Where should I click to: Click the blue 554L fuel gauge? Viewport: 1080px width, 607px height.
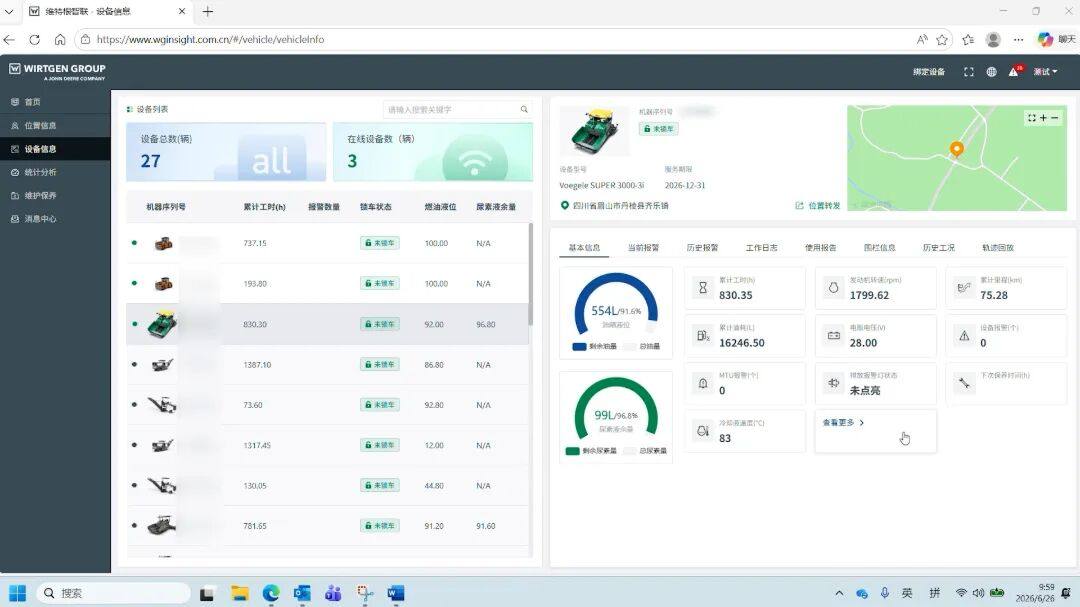[616, 304]
